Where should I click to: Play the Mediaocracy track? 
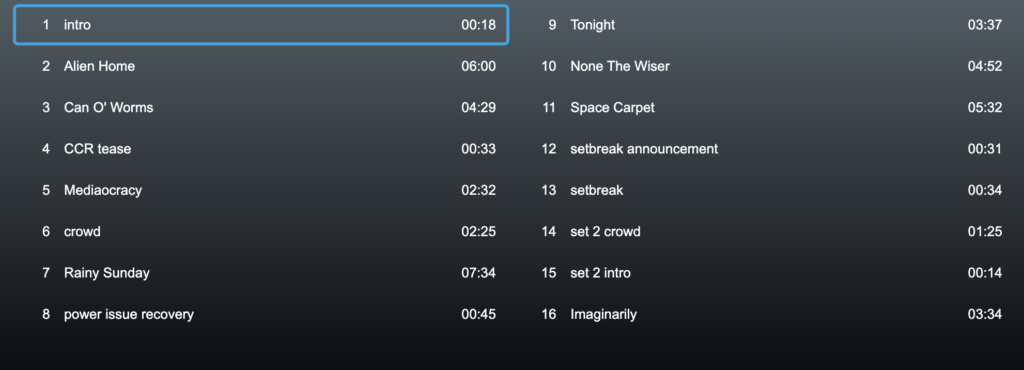(261, 191)
